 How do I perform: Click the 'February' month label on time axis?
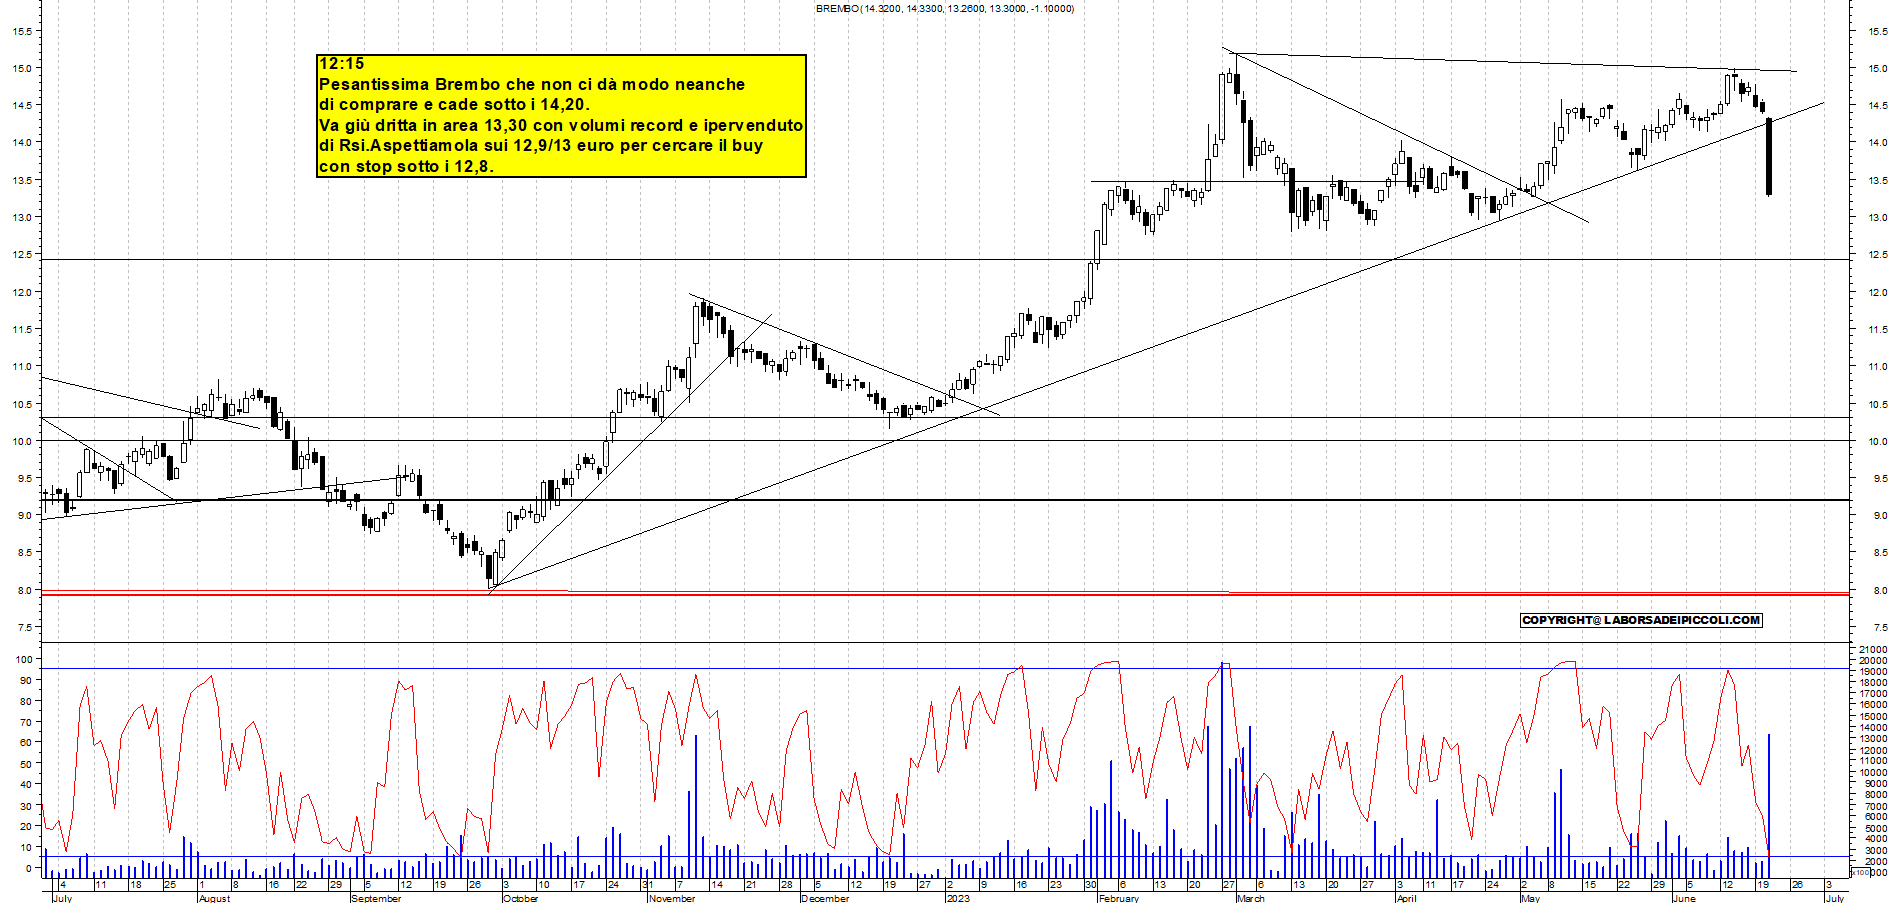tap(1119, 898)
